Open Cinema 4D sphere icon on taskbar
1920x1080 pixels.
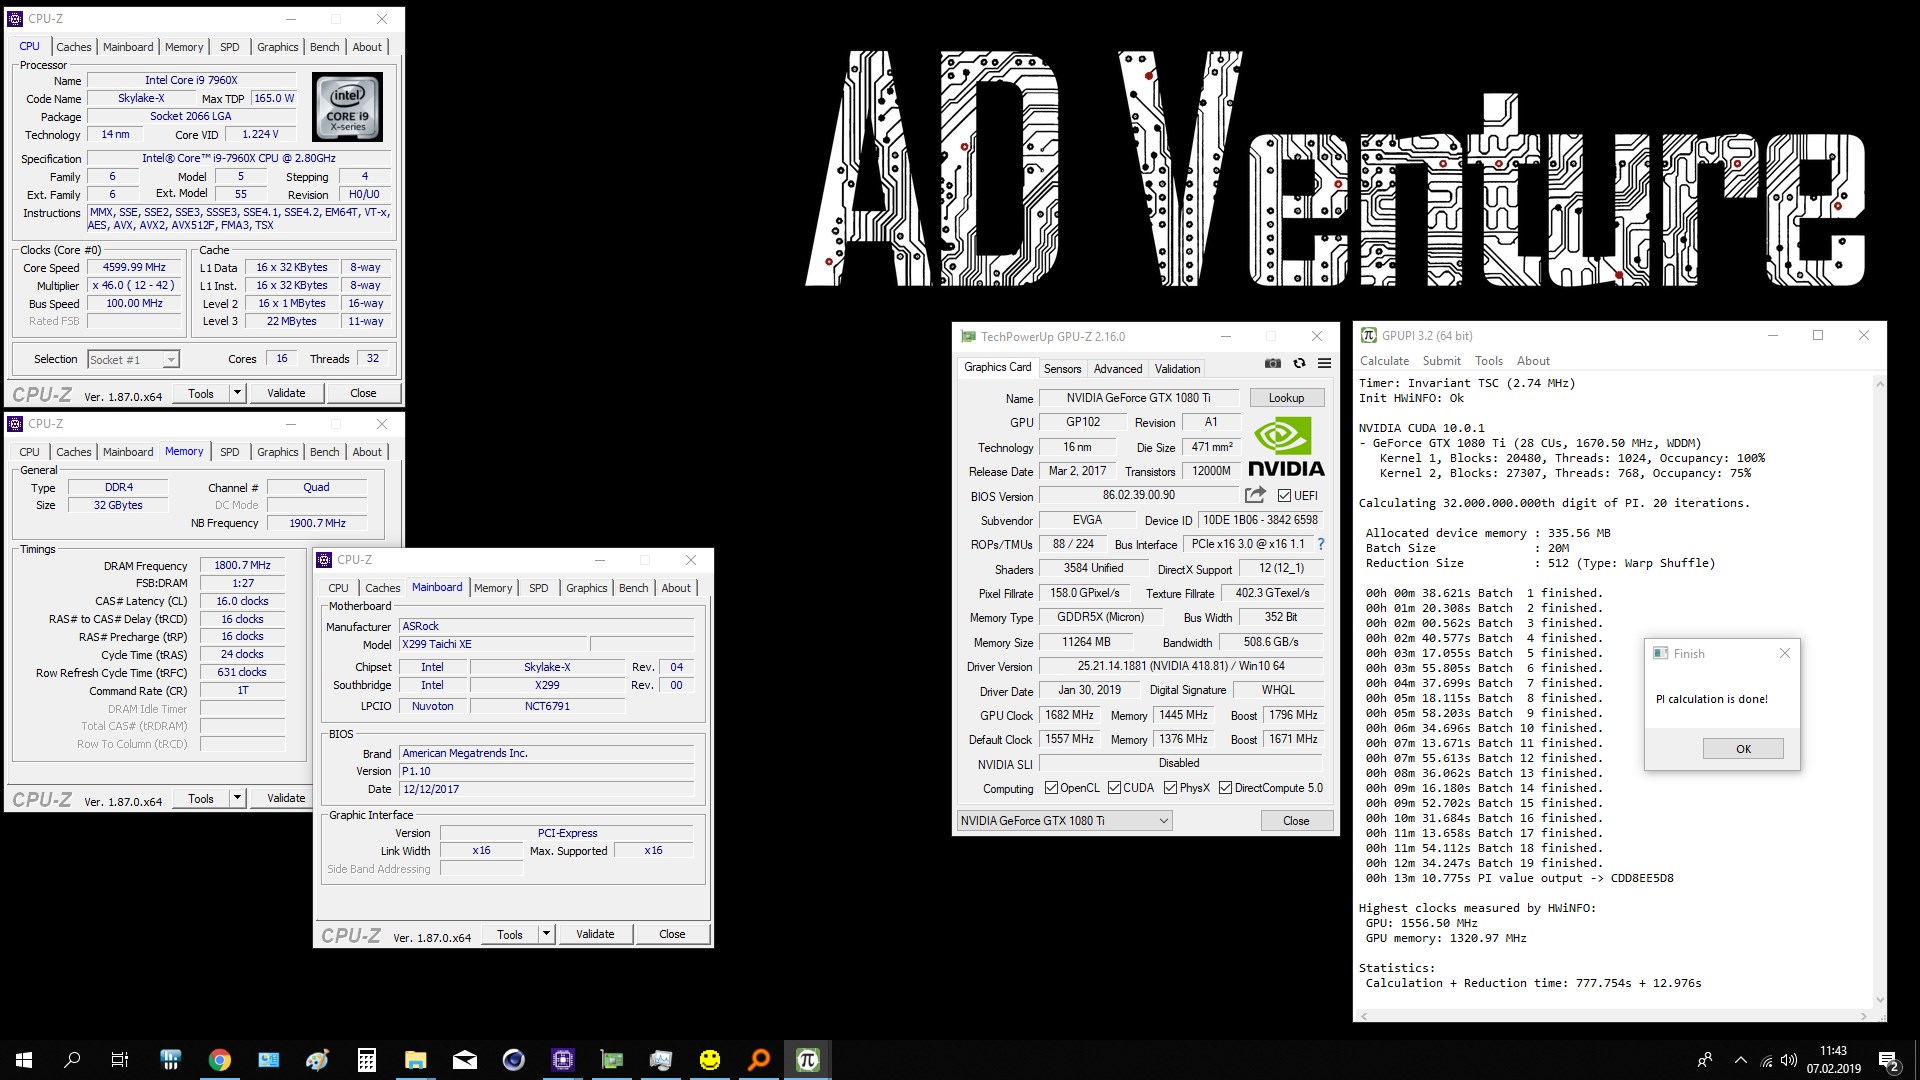513,1060
